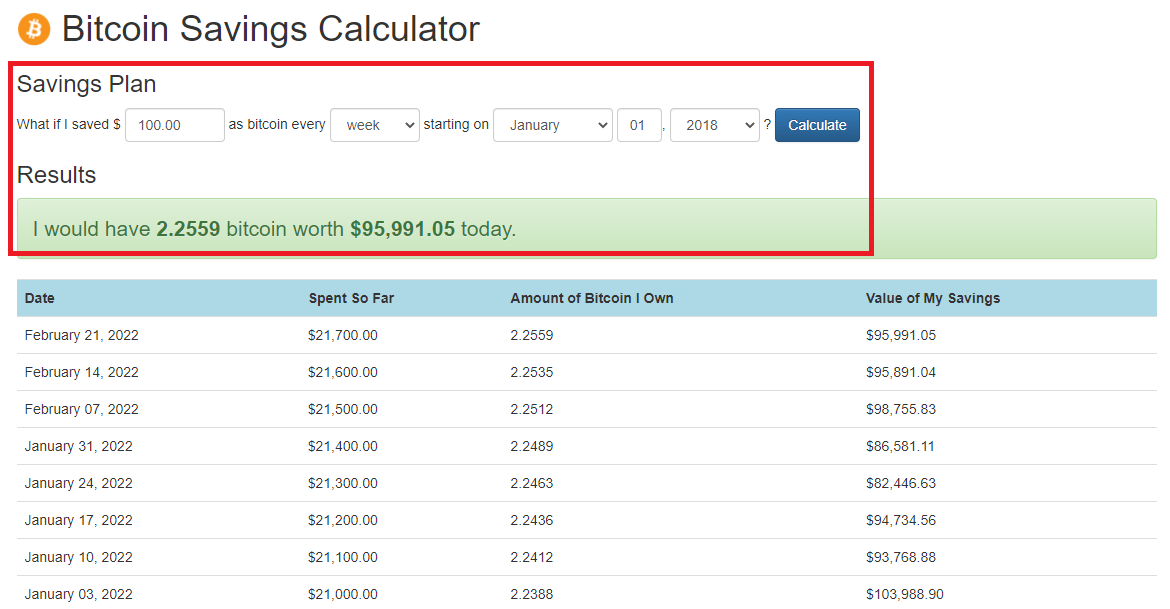
Task: Select the January 17, 2022 date cell
Action: (x=78, y=519)
